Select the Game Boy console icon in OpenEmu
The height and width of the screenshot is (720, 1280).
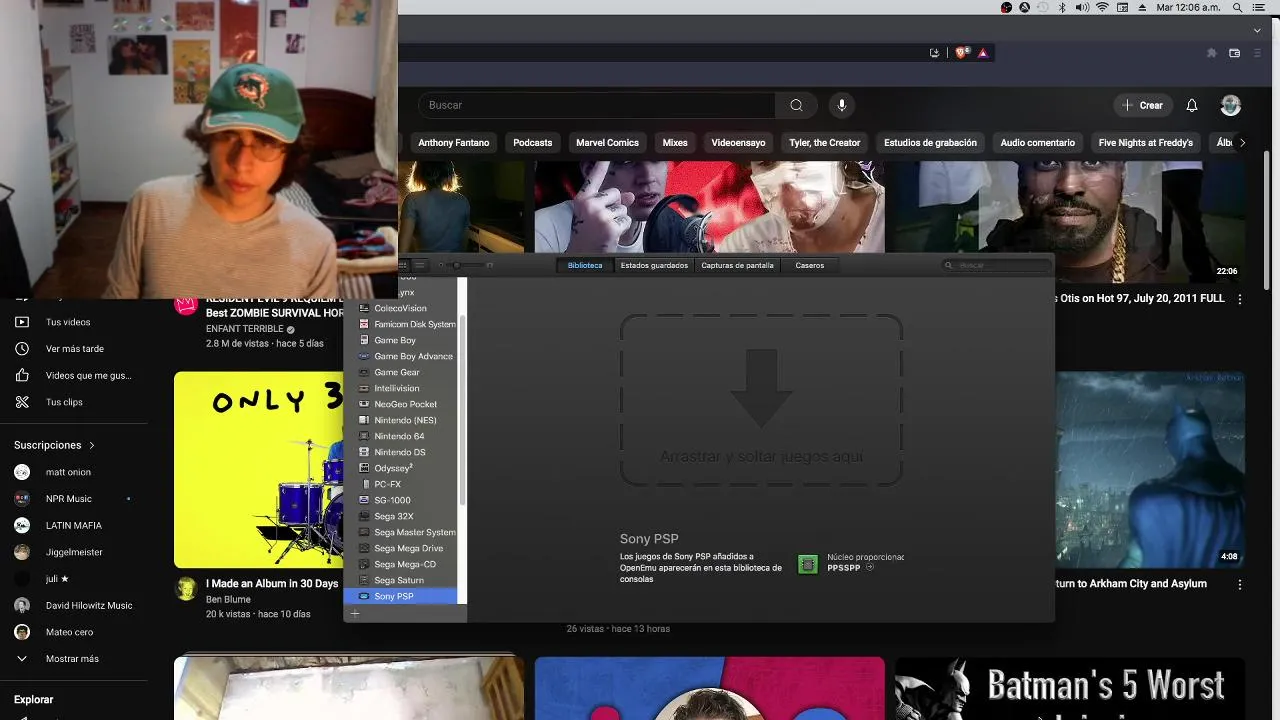pyautogui.click(x=364, y=340)
